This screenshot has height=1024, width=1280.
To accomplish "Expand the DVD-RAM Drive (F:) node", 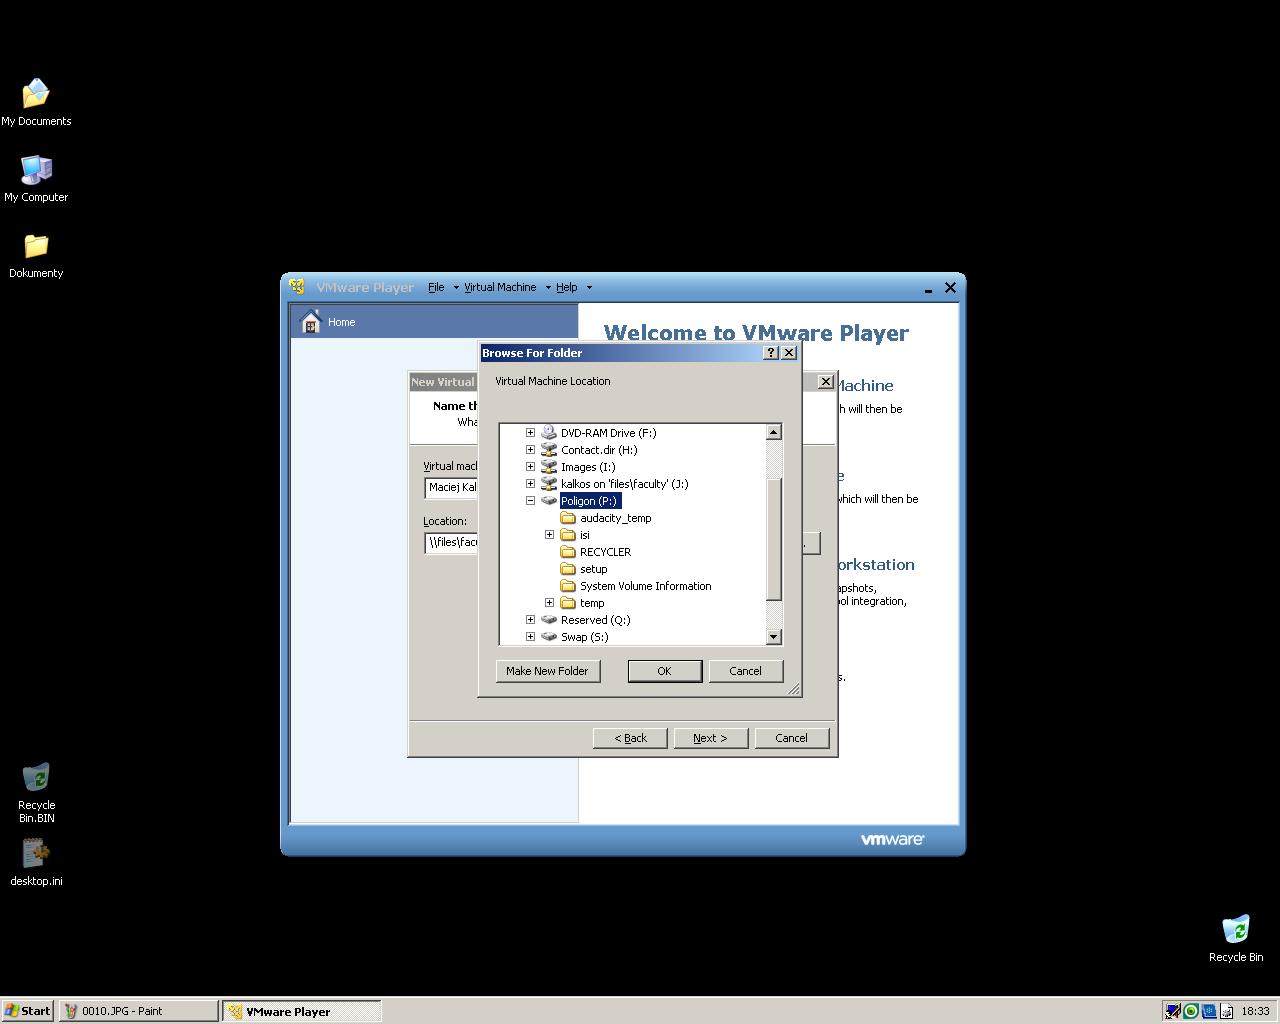I will pyautogui.click(x=531, y=433).
